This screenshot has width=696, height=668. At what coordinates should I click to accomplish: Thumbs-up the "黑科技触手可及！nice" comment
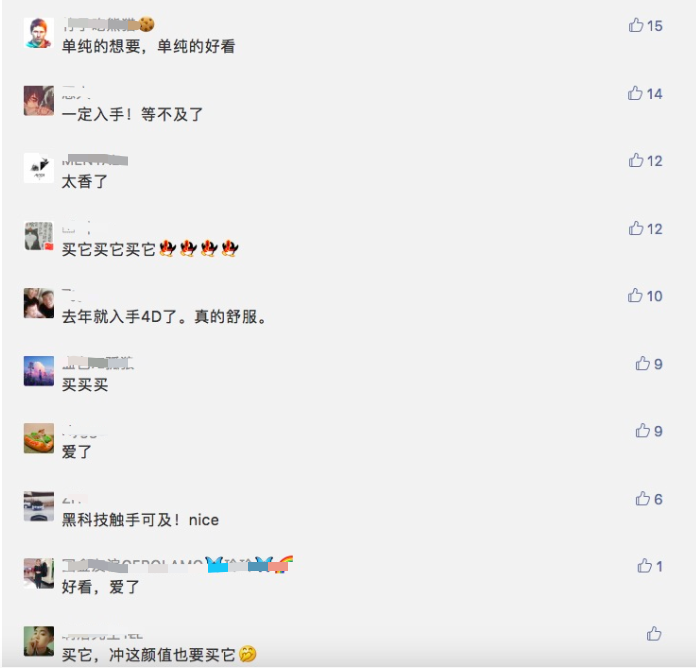coord(642,498)
